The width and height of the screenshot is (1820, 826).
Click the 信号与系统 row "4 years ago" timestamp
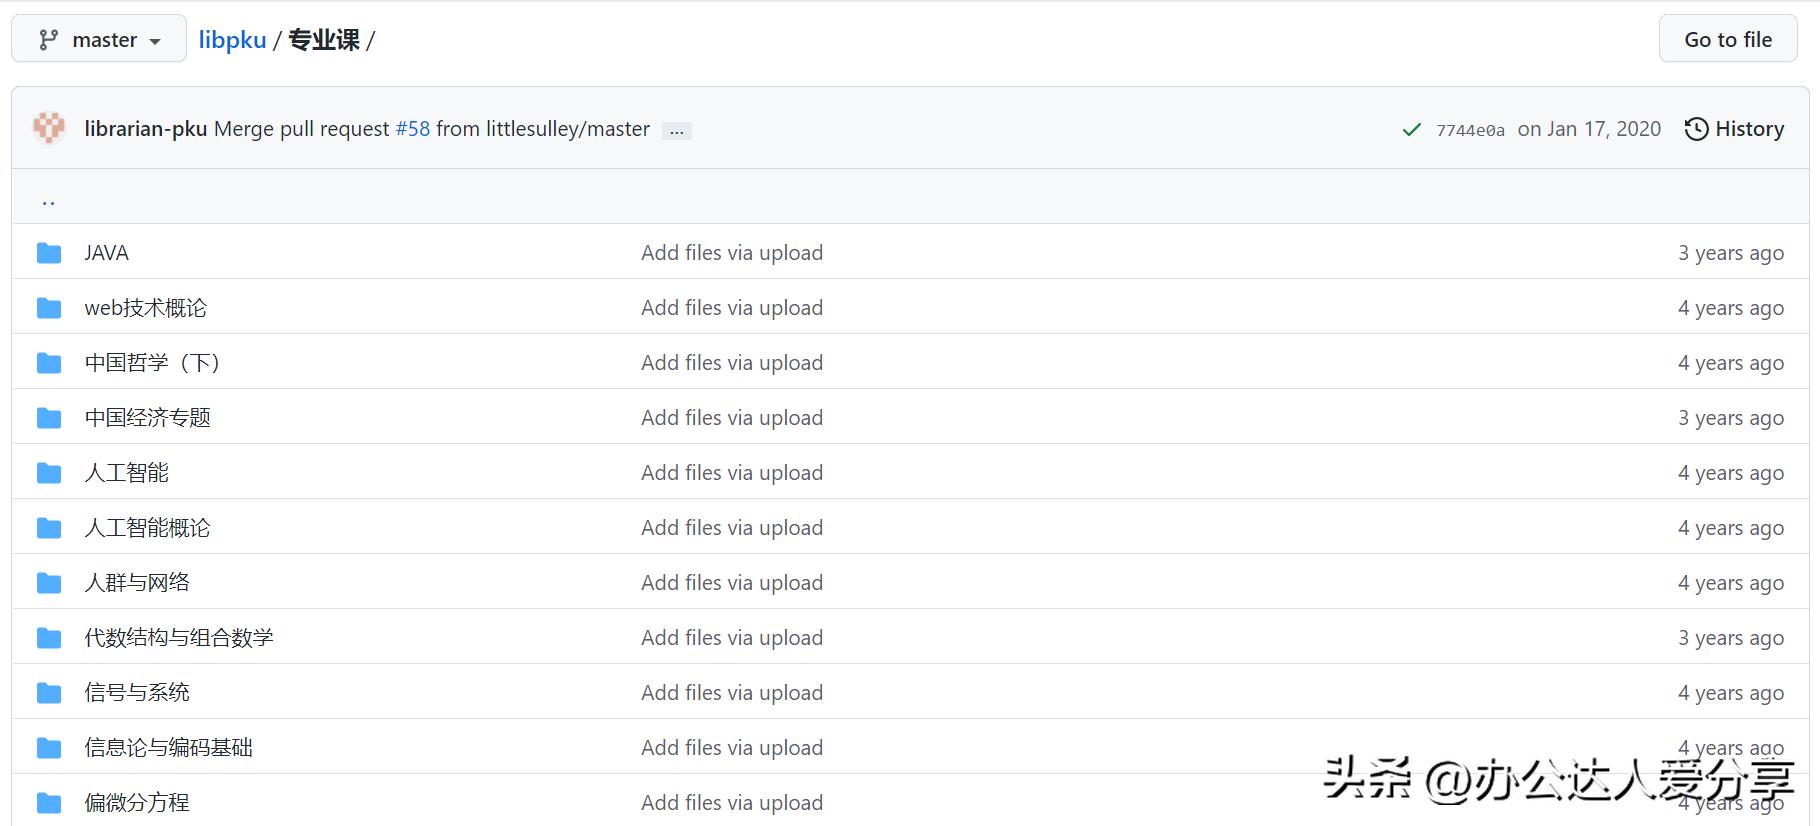[1731, 694]
